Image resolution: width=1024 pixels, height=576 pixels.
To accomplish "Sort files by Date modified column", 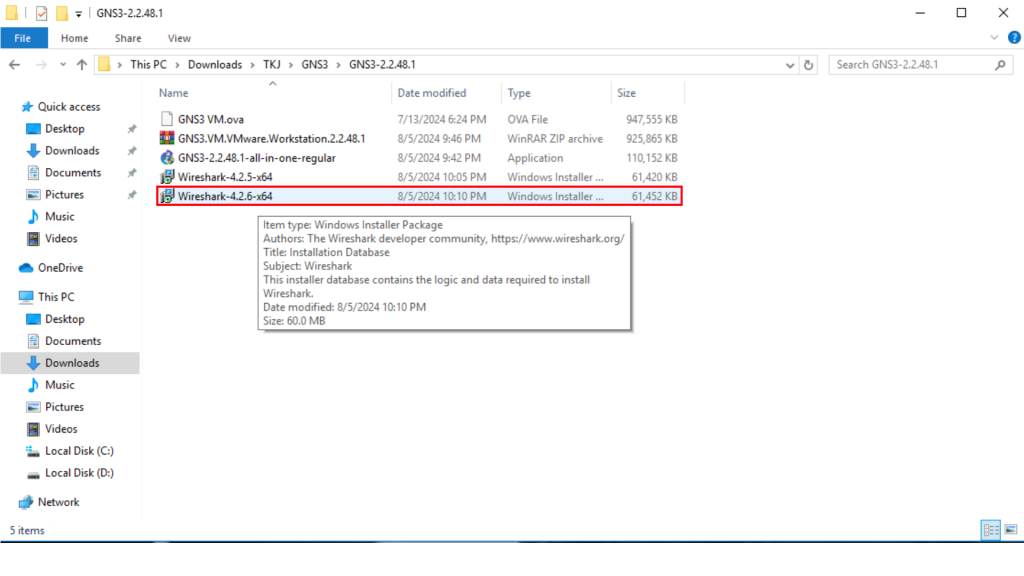I will (432, 93).
